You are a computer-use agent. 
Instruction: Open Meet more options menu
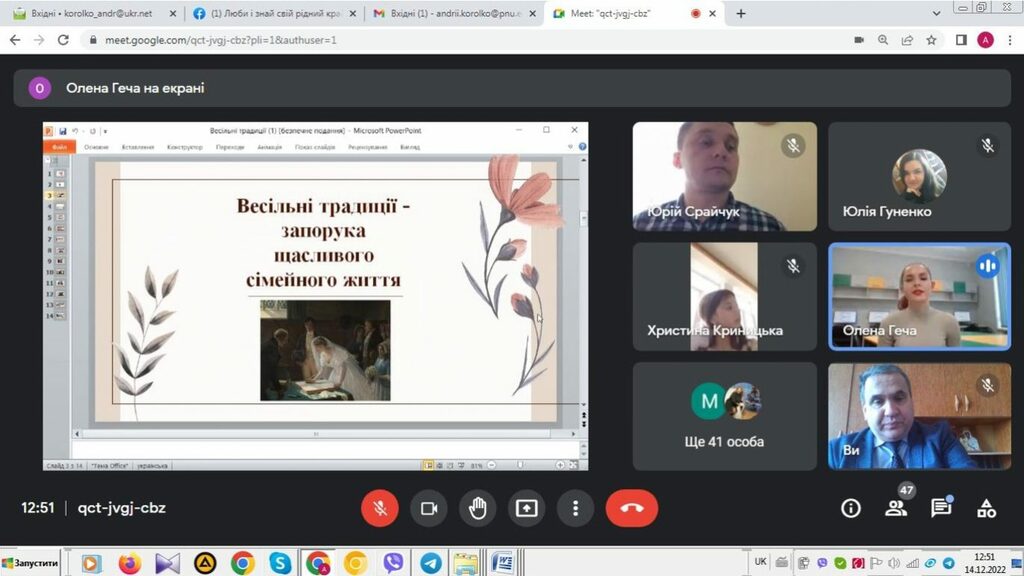[x=575, y=508]
